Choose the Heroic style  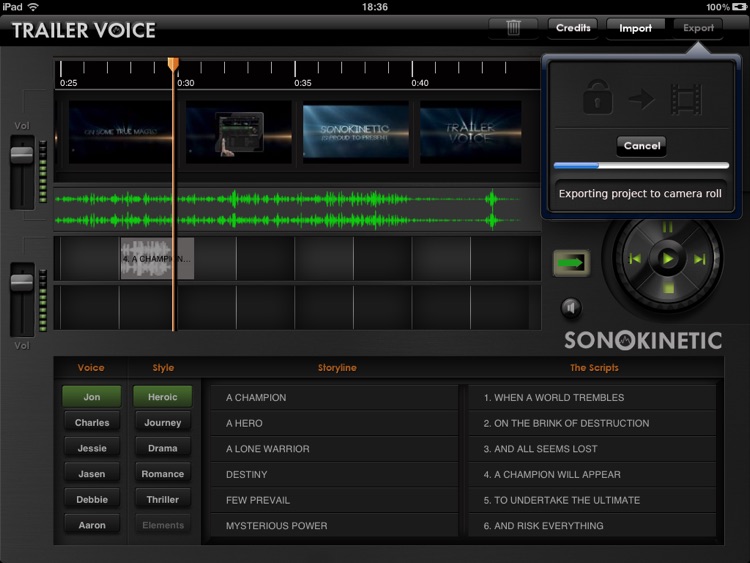pyautogui.click(x=162, y=397)
